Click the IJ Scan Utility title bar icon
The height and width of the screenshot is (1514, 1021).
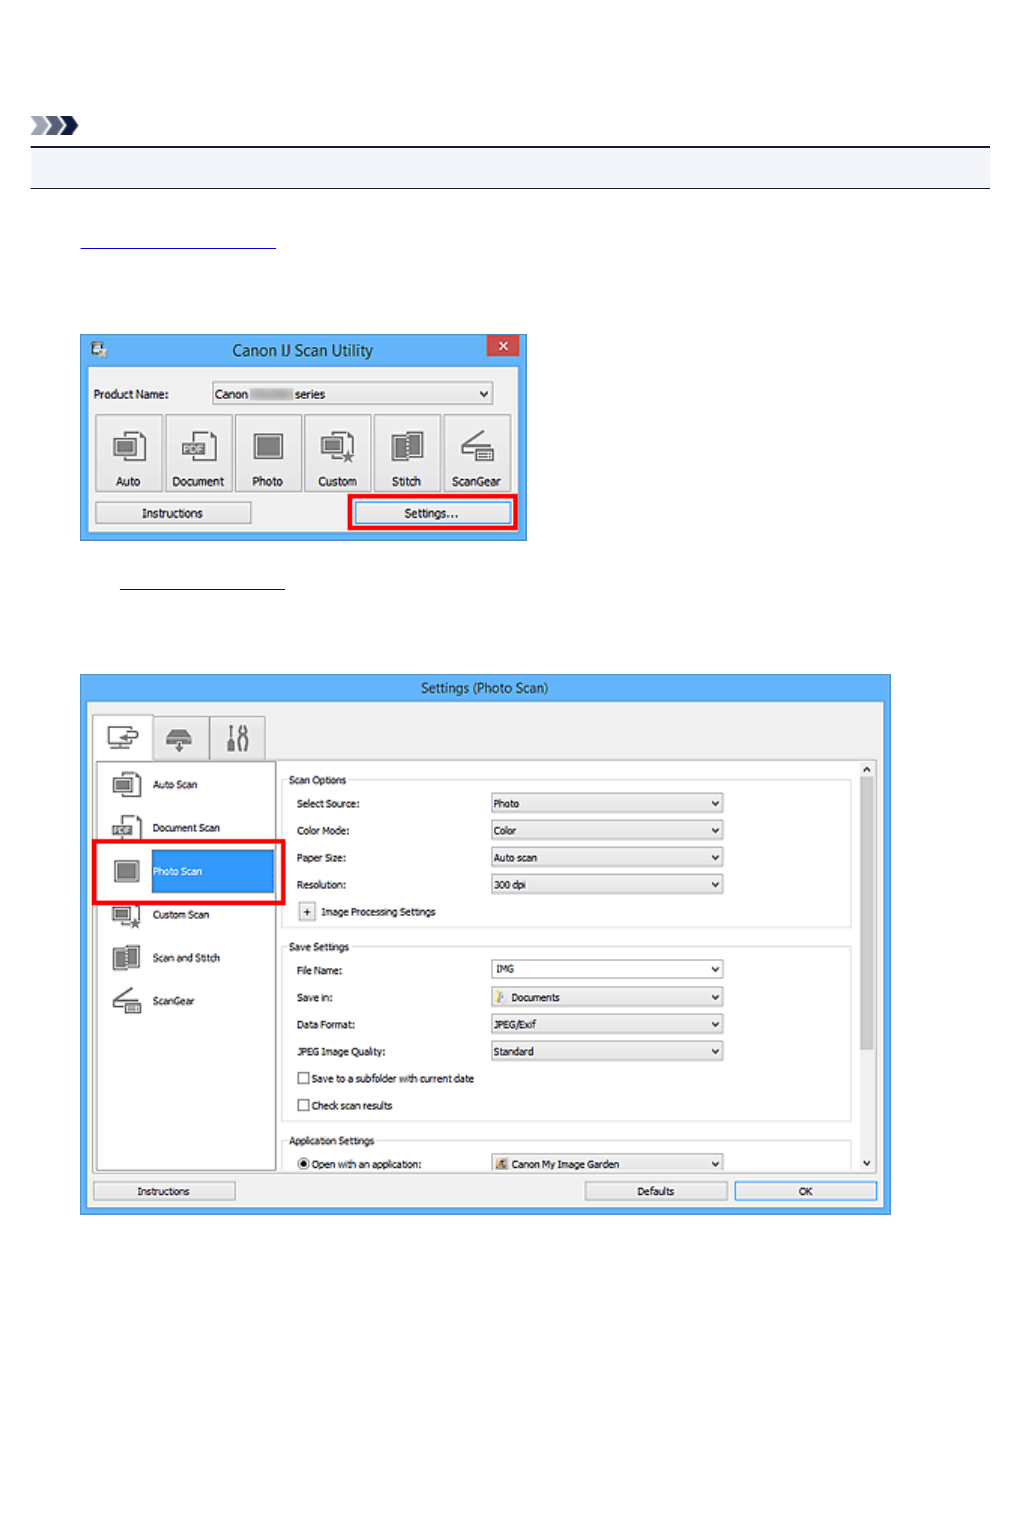pyautogui.click(x=98, y=349)
